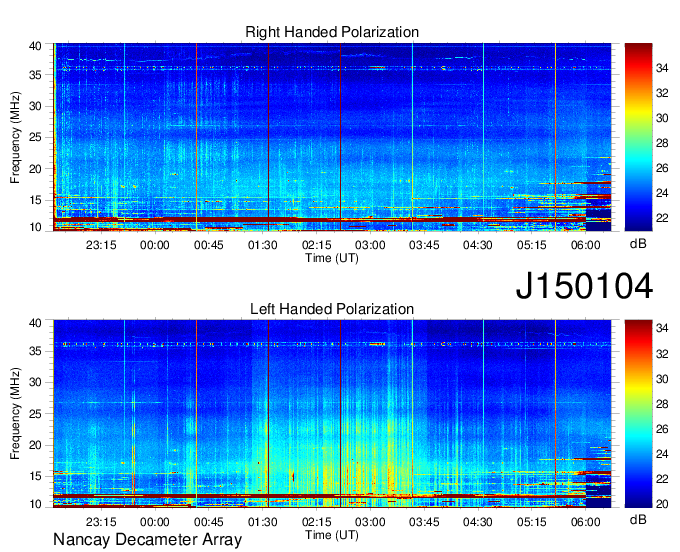Click 01:30 time tick under Left Handed plot
The image size is (680, 552).
coord(262,522)
